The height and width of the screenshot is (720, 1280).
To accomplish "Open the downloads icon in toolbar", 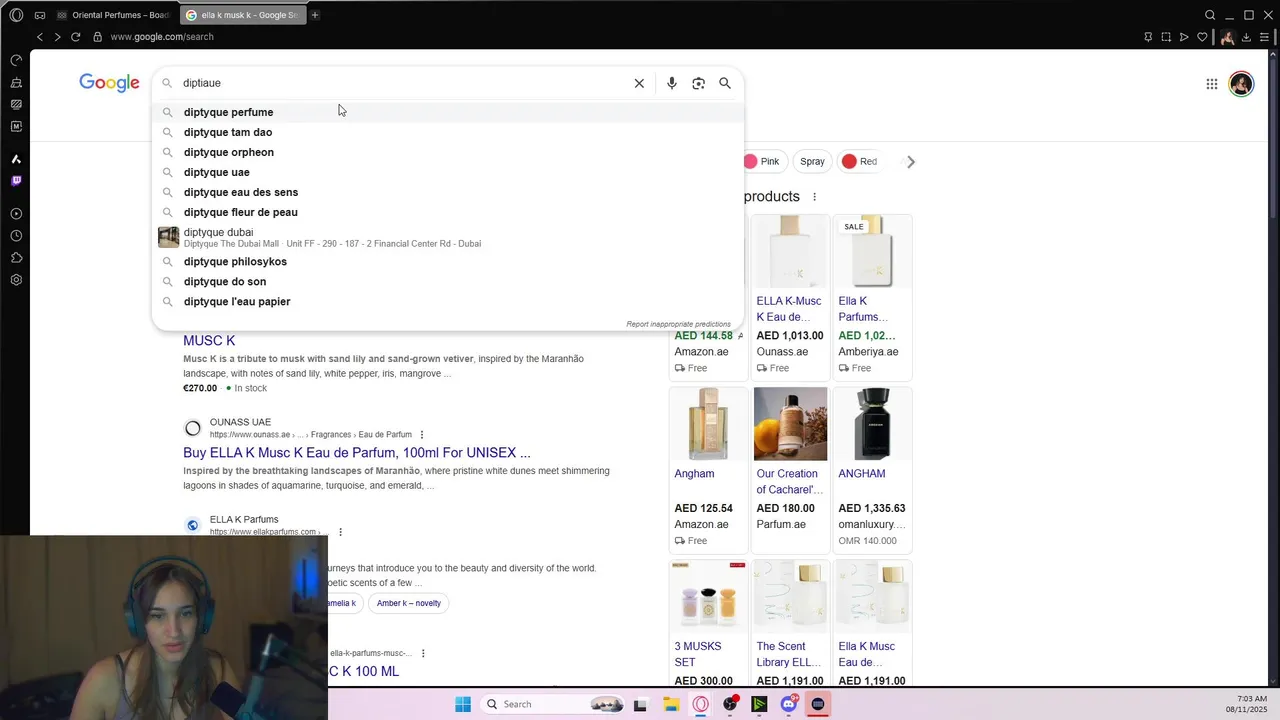I will click(1246, 37).
